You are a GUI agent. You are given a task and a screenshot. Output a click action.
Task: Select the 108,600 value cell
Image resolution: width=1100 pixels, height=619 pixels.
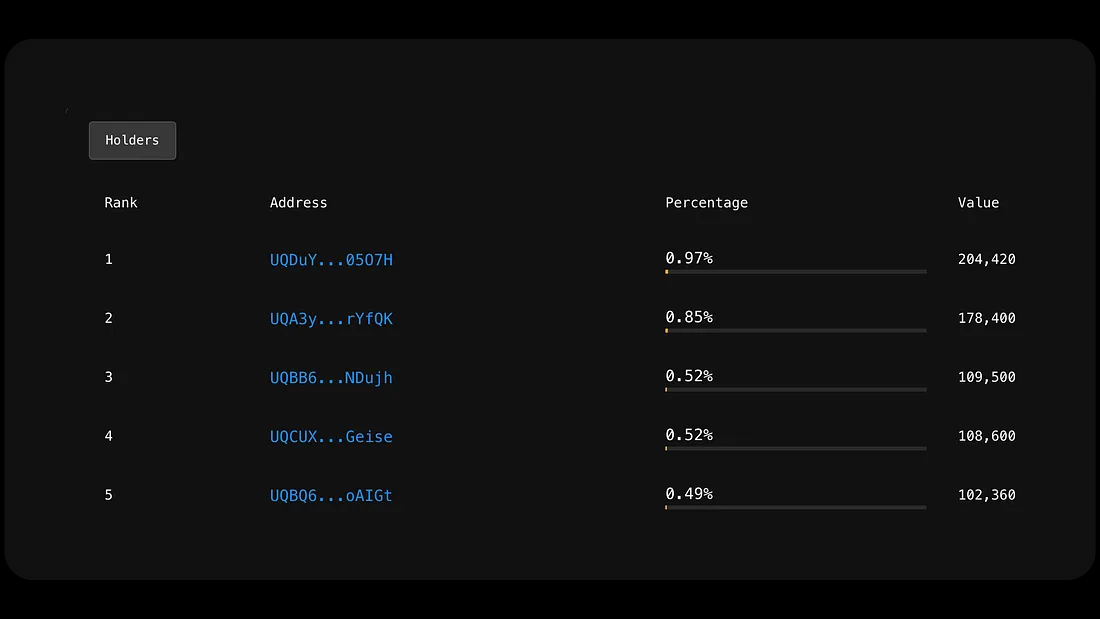[x=986, y=437]
